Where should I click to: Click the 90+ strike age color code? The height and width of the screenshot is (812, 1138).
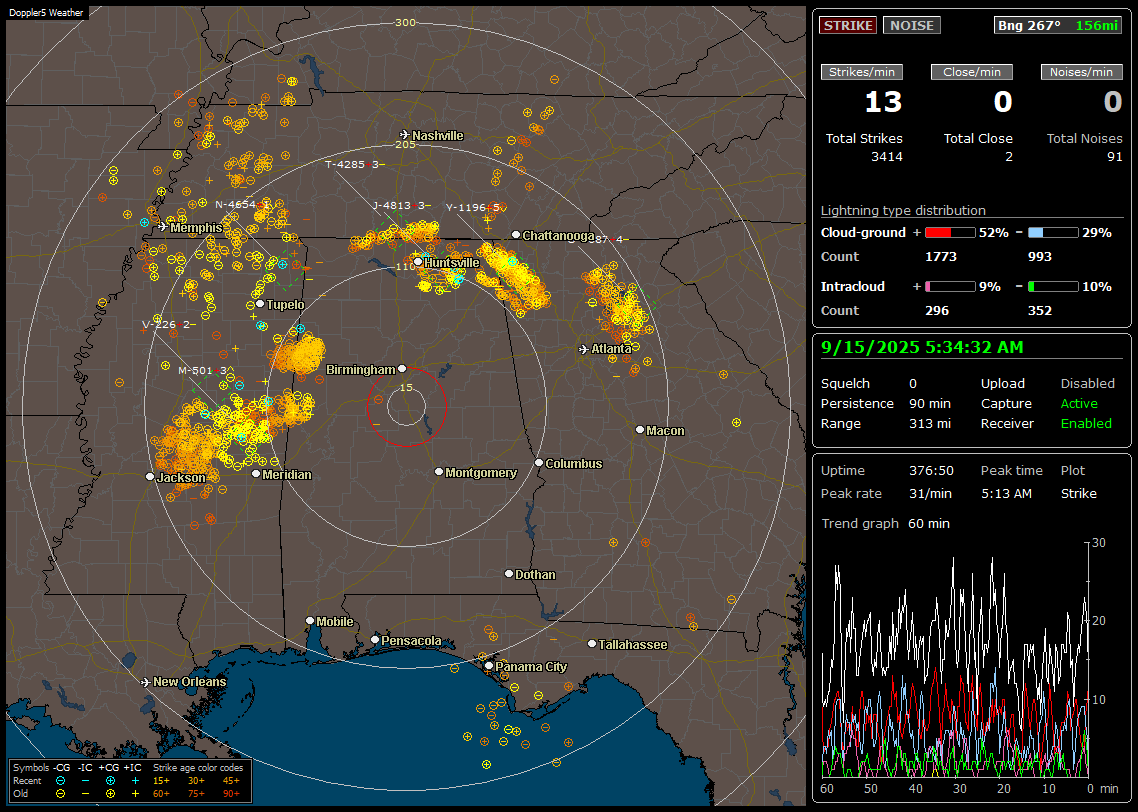[232, 794]
